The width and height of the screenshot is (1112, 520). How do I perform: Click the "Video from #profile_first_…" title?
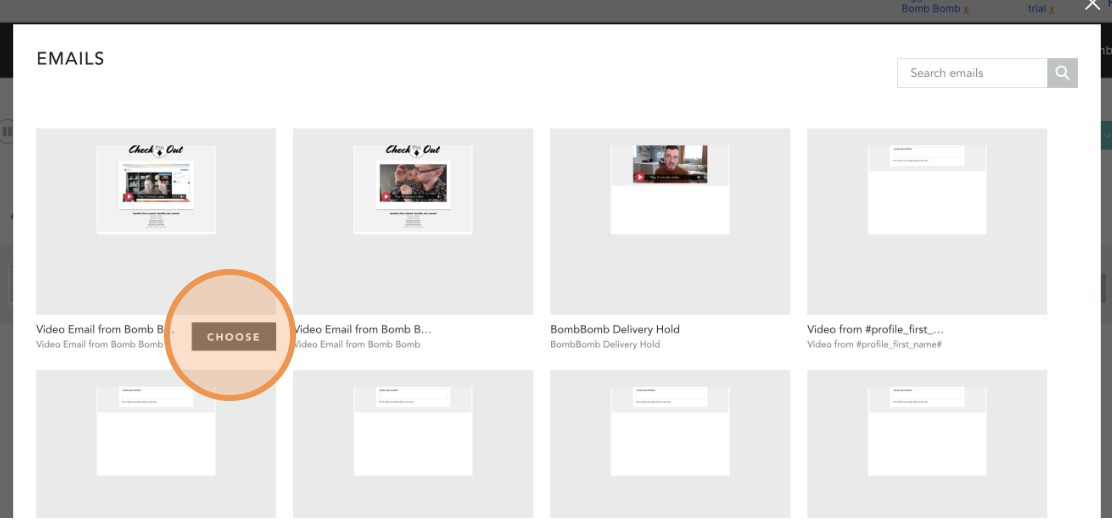coord(875,330)
